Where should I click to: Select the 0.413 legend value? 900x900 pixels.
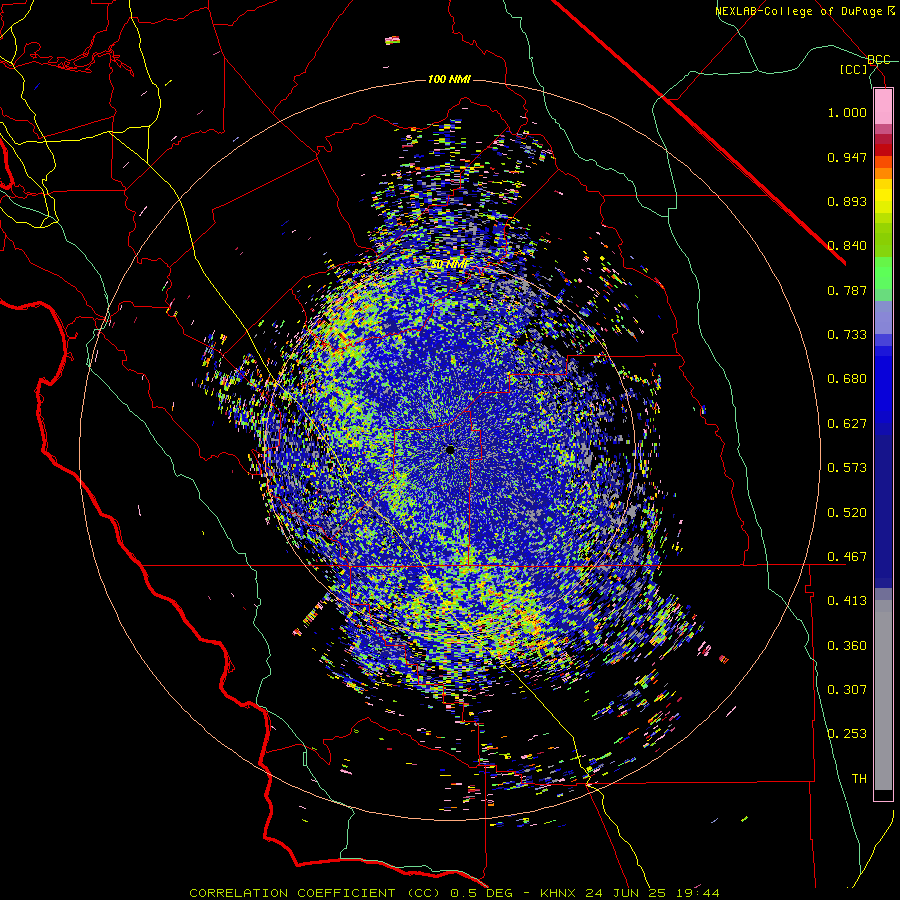[847, 601]
